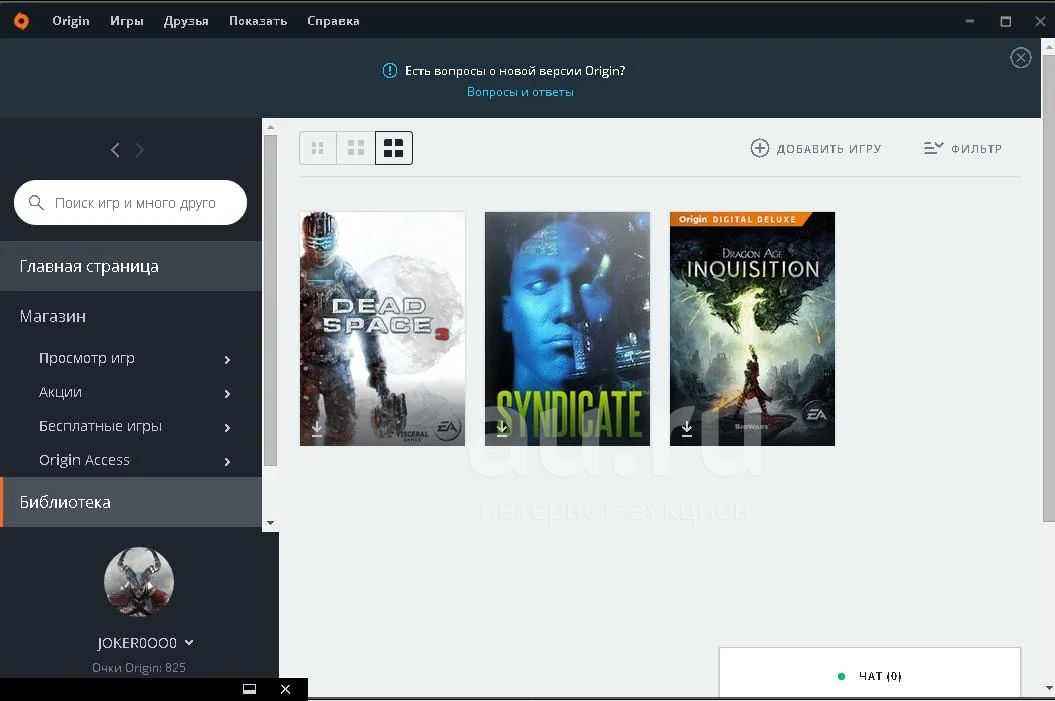This screenshot has width=1055, height=701.
Task: Open Библиотека in the sidebar
Action: 131,502
